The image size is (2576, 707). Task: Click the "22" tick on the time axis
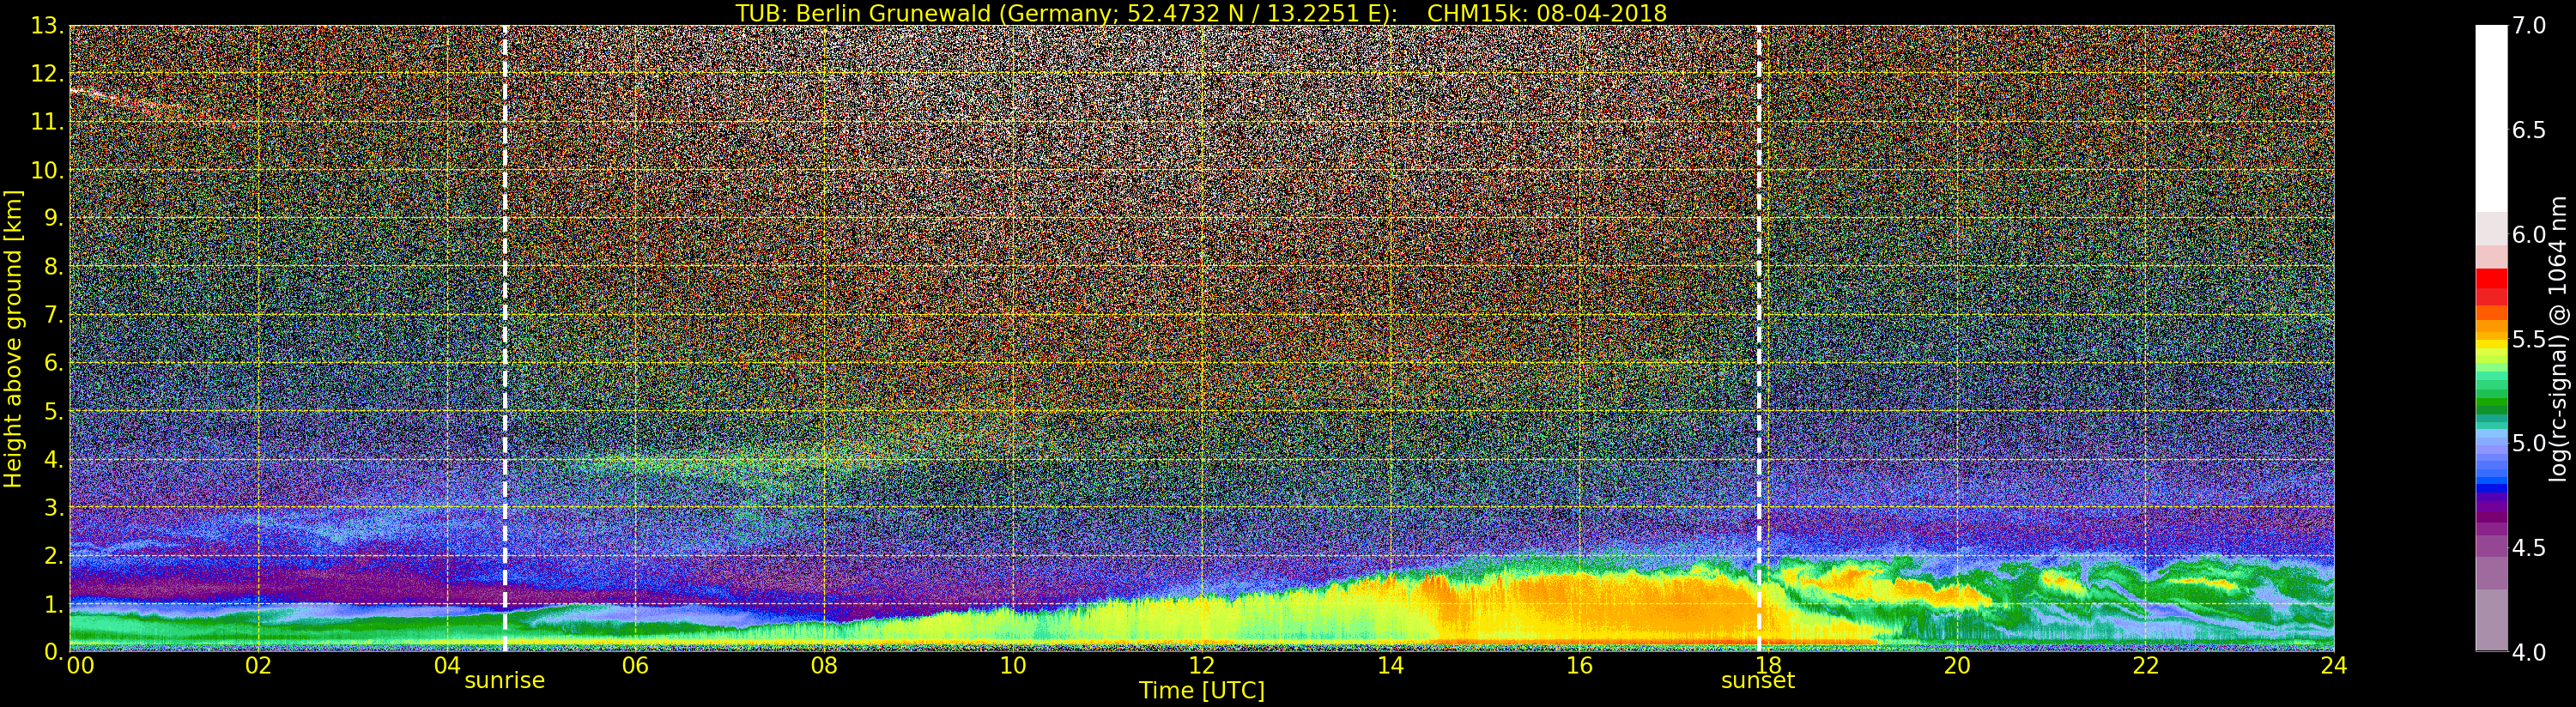[x=2146, y=665]
